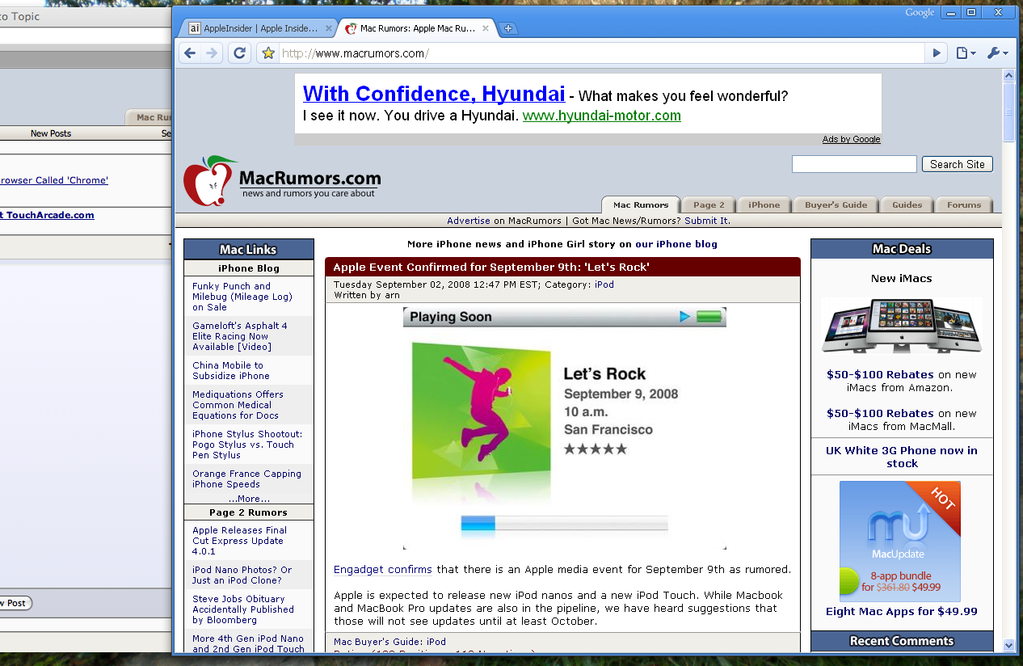This screenshot has height=666, width=1023.
Task: Focus the site search text box
Action: (854, 164)
